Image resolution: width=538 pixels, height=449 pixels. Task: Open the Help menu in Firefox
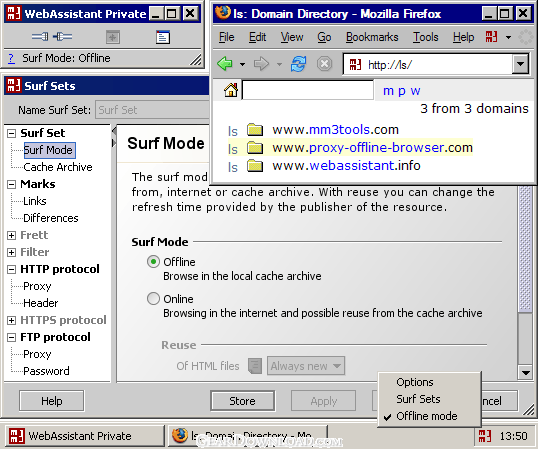463,37
